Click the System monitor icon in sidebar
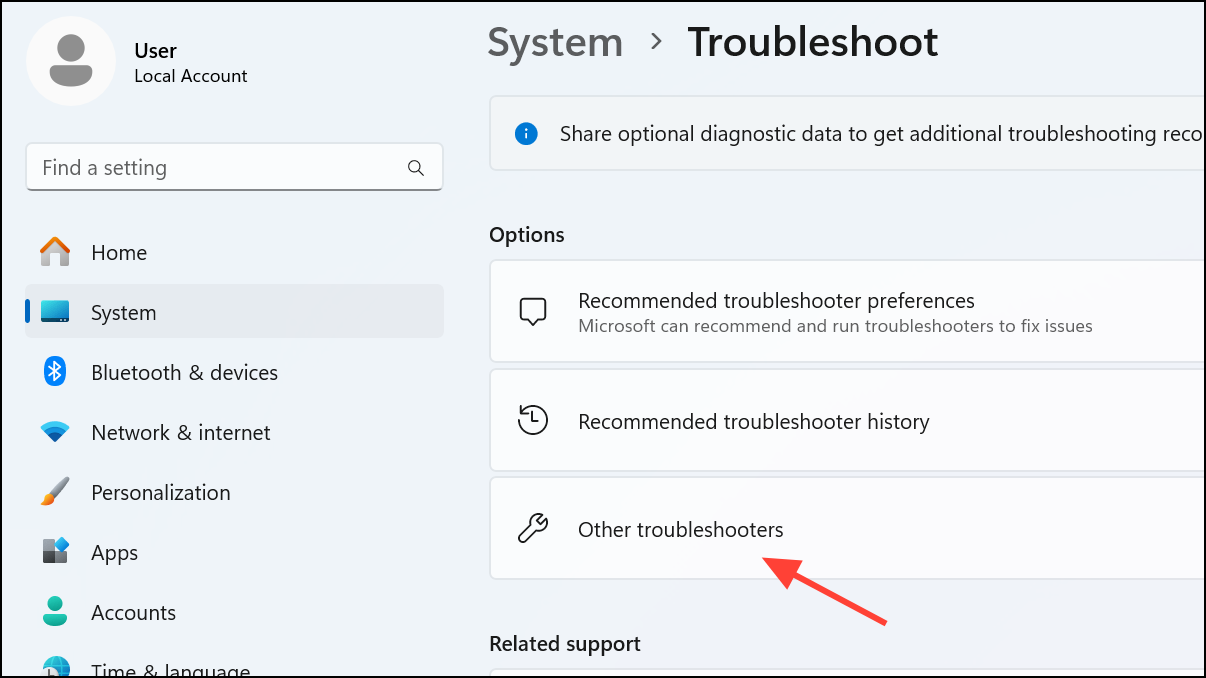The width and height of the screenshot is (1206, 678). (54, 312)
